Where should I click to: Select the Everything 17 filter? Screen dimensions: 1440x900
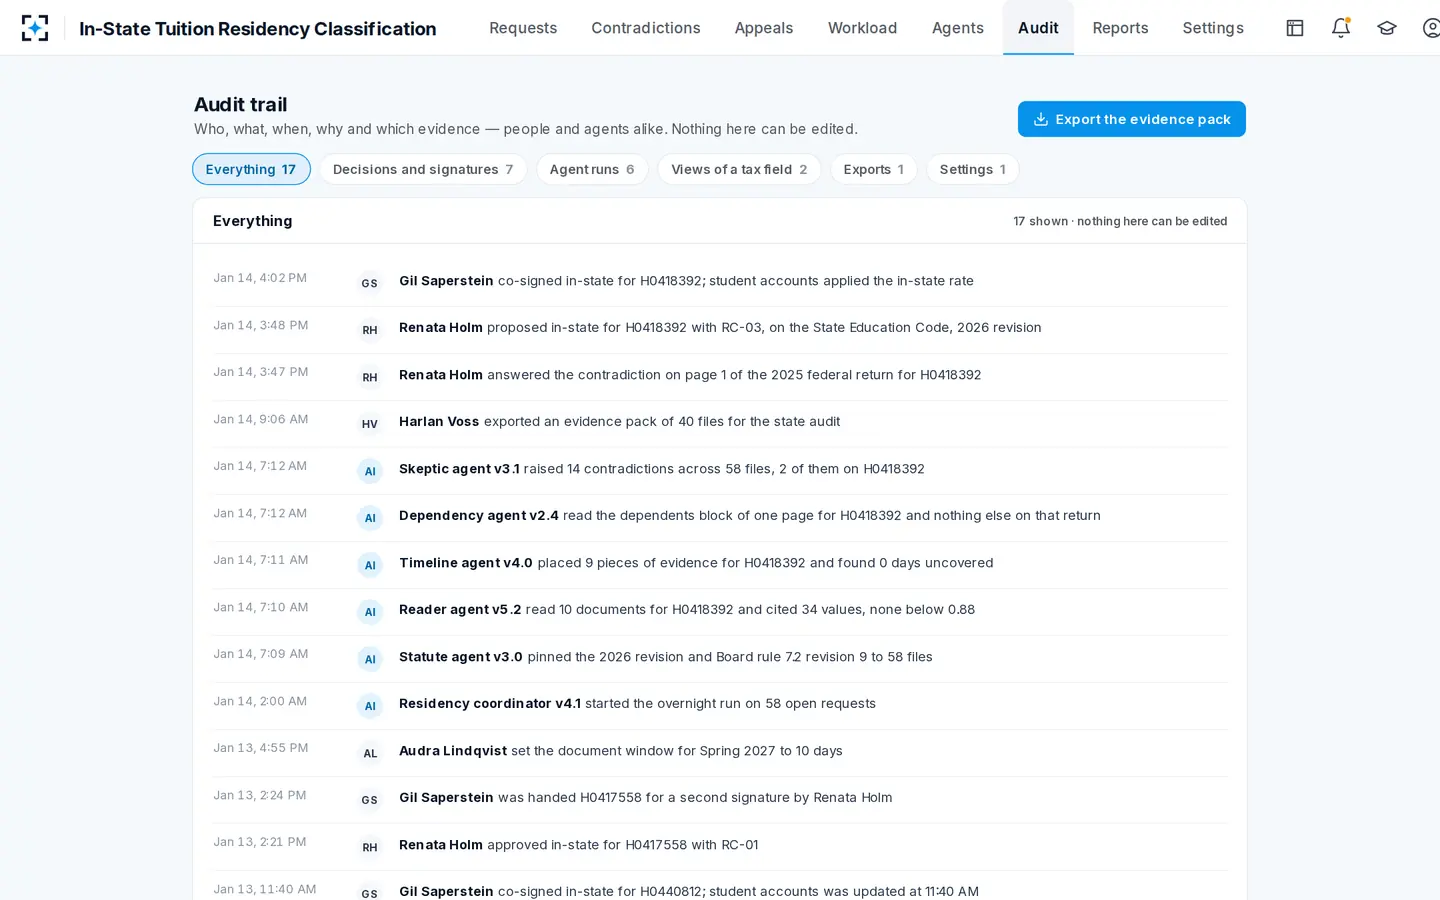click(251, 169)
